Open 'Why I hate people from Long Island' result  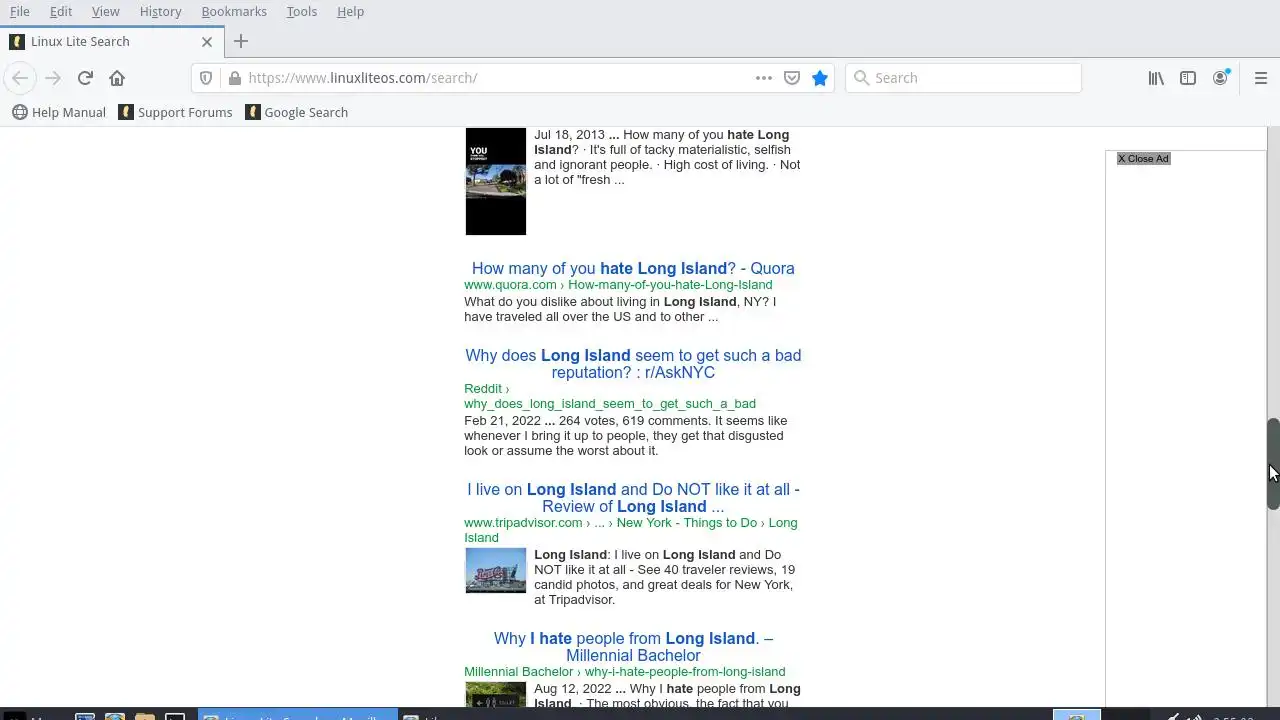coord(633,647)
